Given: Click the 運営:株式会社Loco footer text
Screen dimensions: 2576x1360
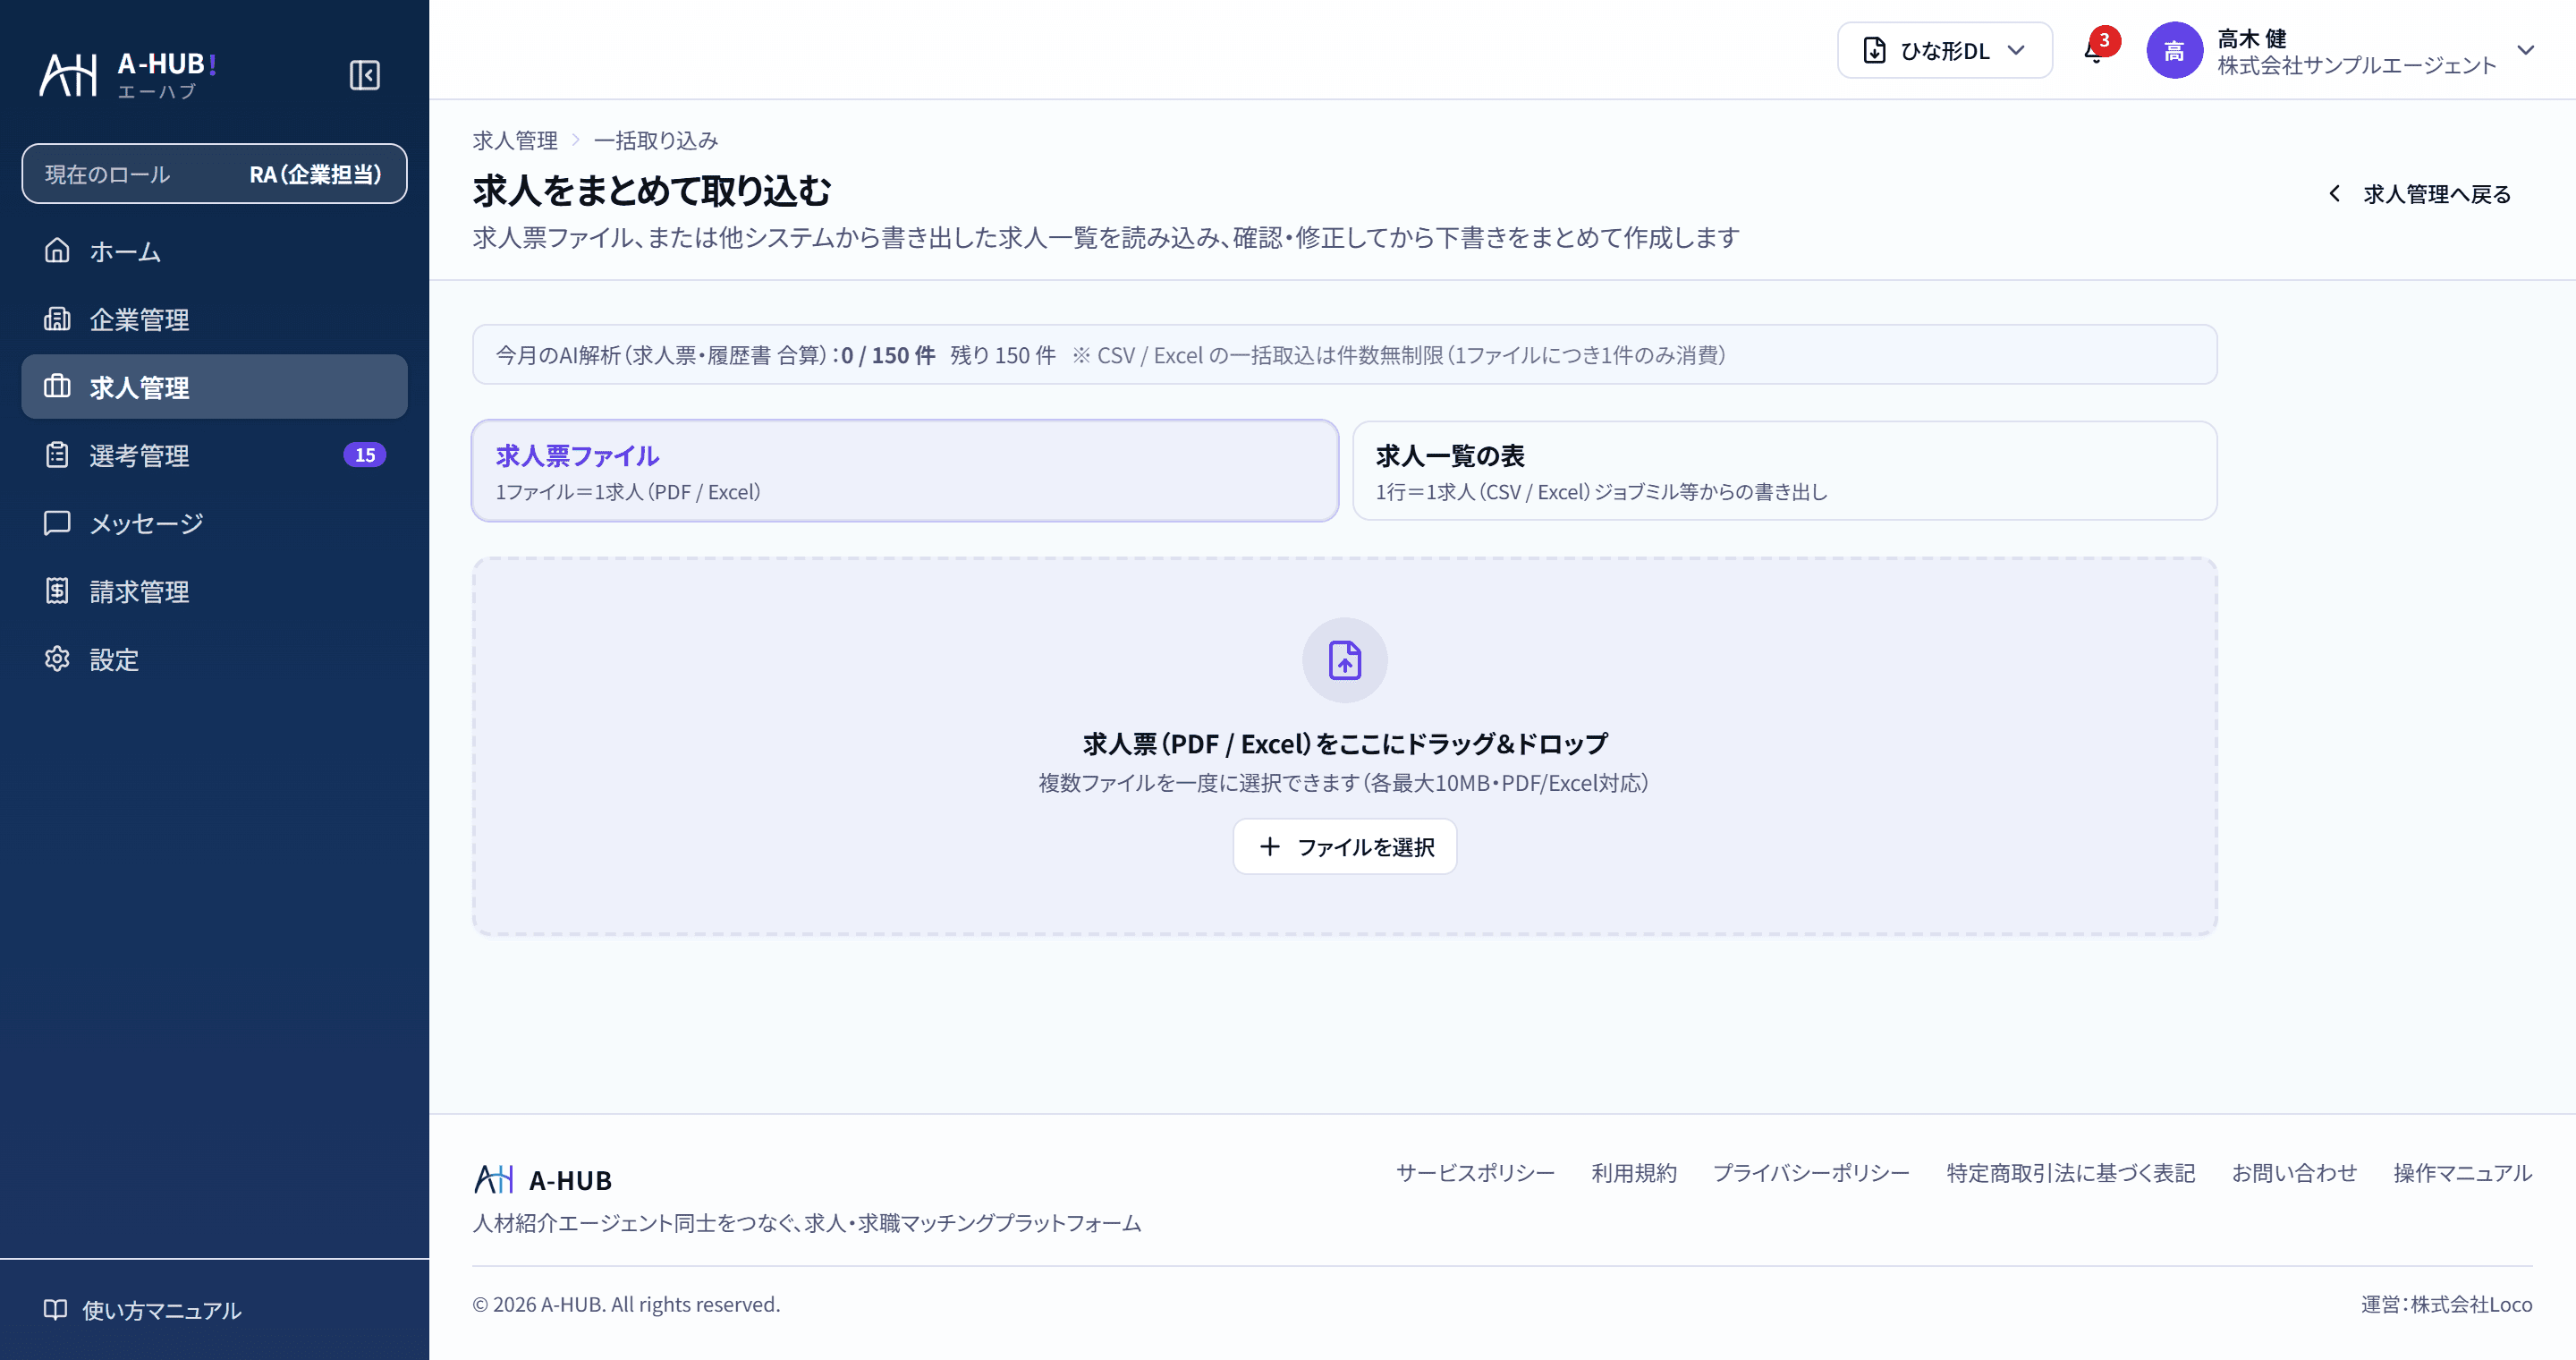Looking at the screenshot, I should [2446, 1304].
